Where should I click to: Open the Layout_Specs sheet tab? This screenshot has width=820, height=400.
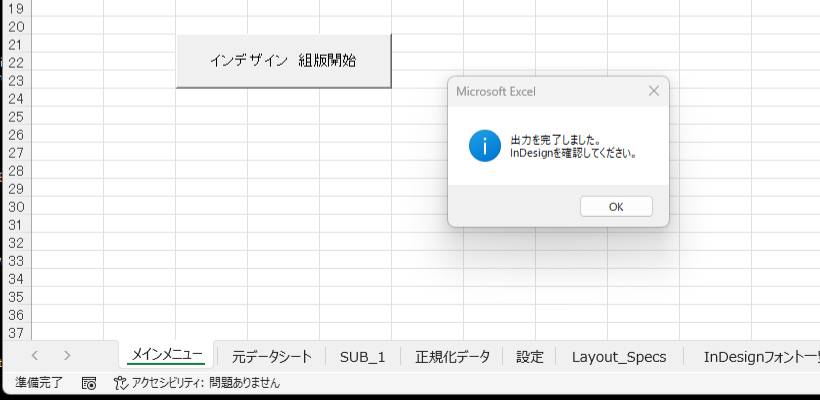click(x=619, y=356)
